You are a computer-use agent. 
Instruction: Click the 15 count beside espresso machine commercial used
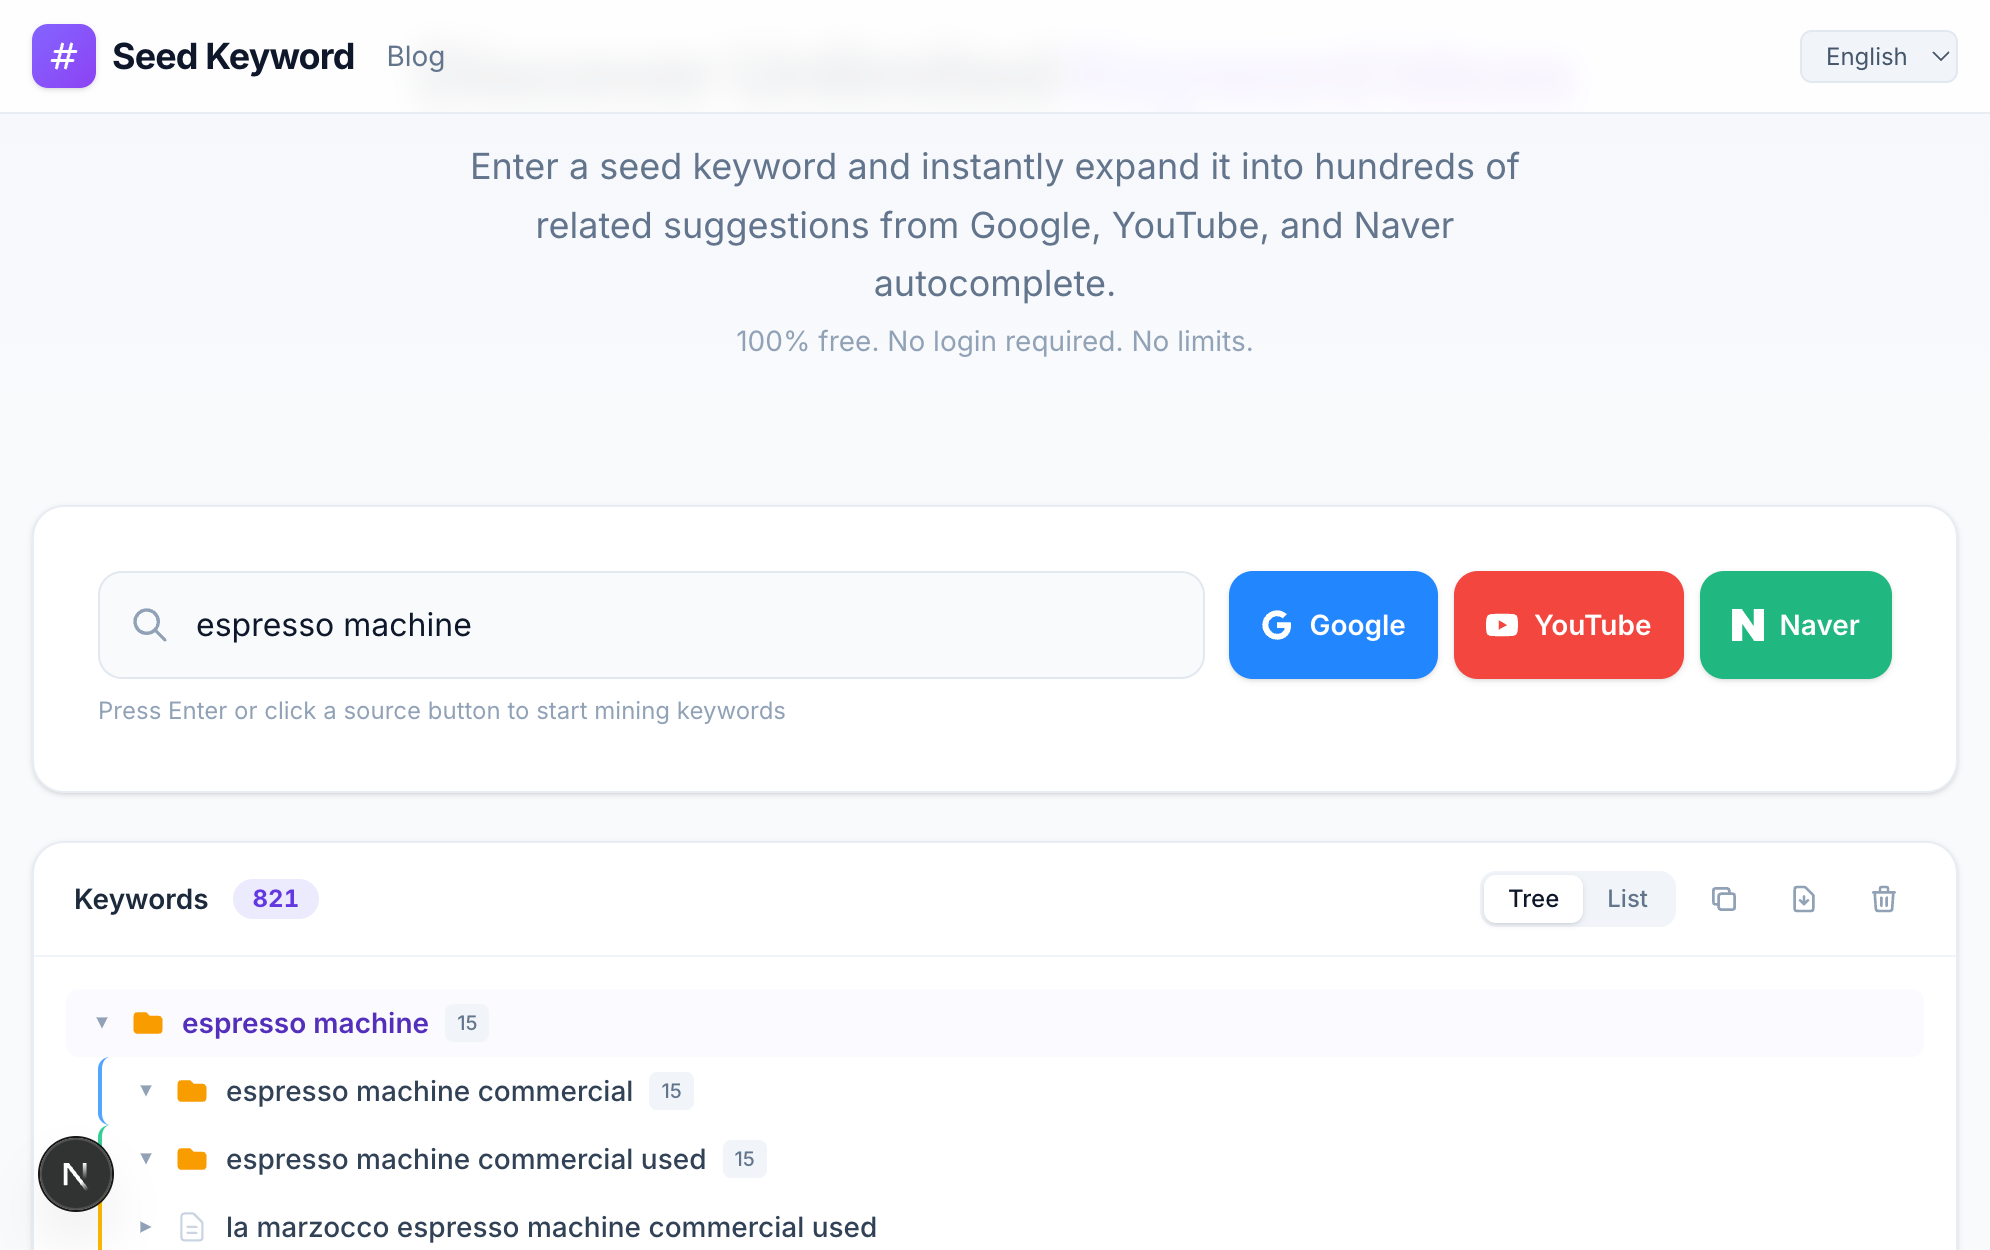click(x=744, y=1159)
